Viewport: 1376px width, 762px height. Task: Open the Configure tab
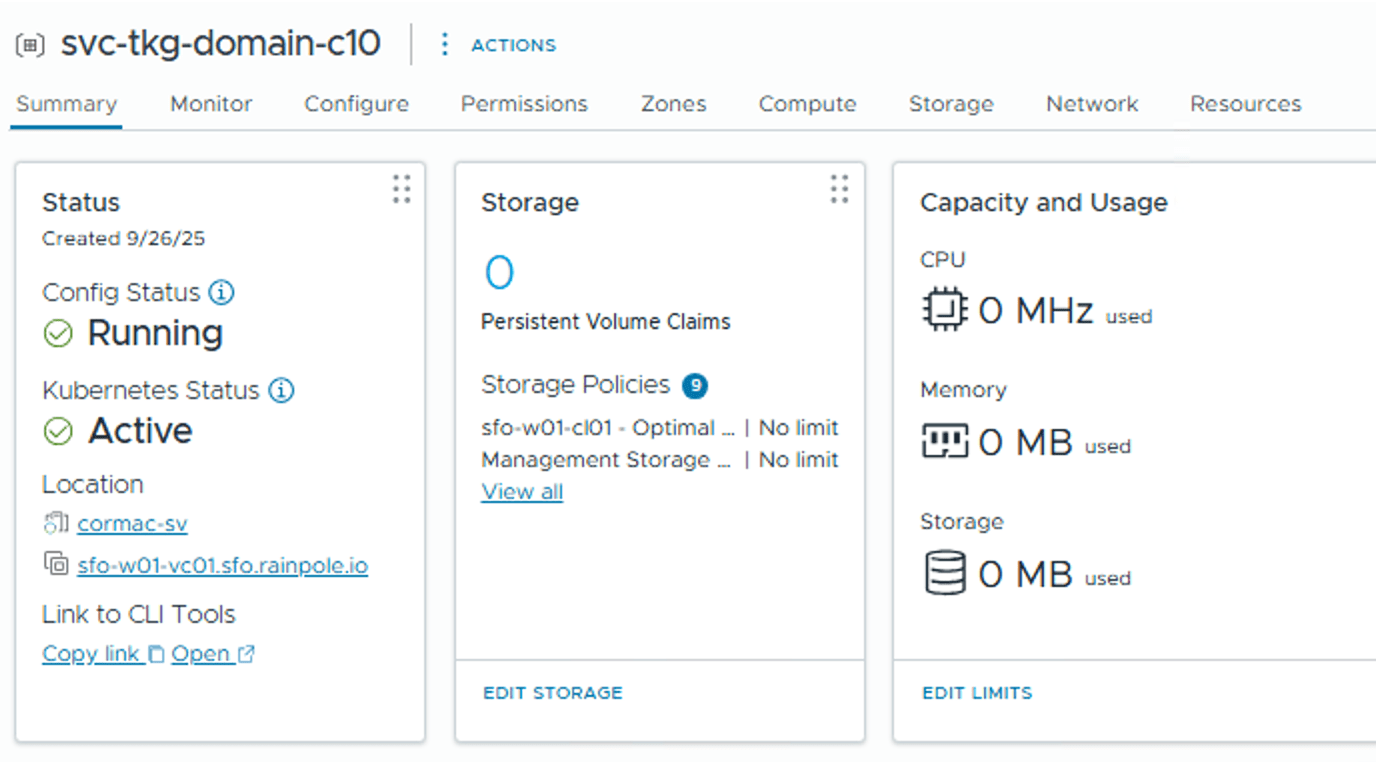pos(356,104)
